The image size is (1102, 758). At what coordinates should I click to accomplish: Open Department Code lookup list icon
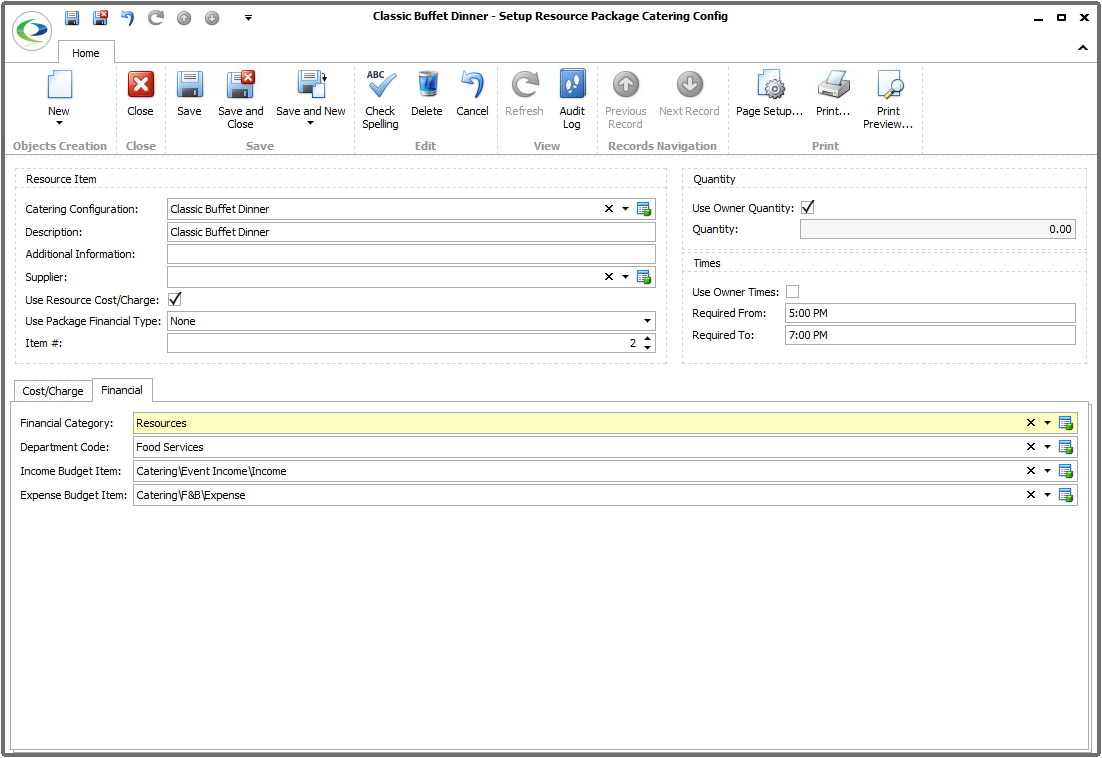pyautogui.click(x=1065, y=447)
